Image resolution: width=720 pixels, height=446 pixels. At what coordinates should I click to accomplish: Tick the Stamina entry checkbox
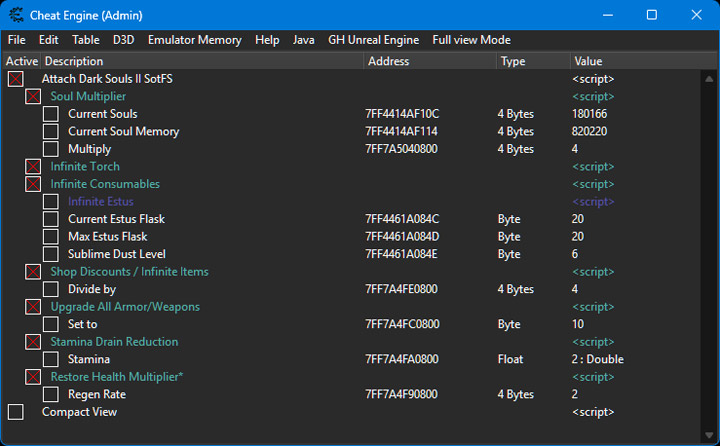(51, 359)
